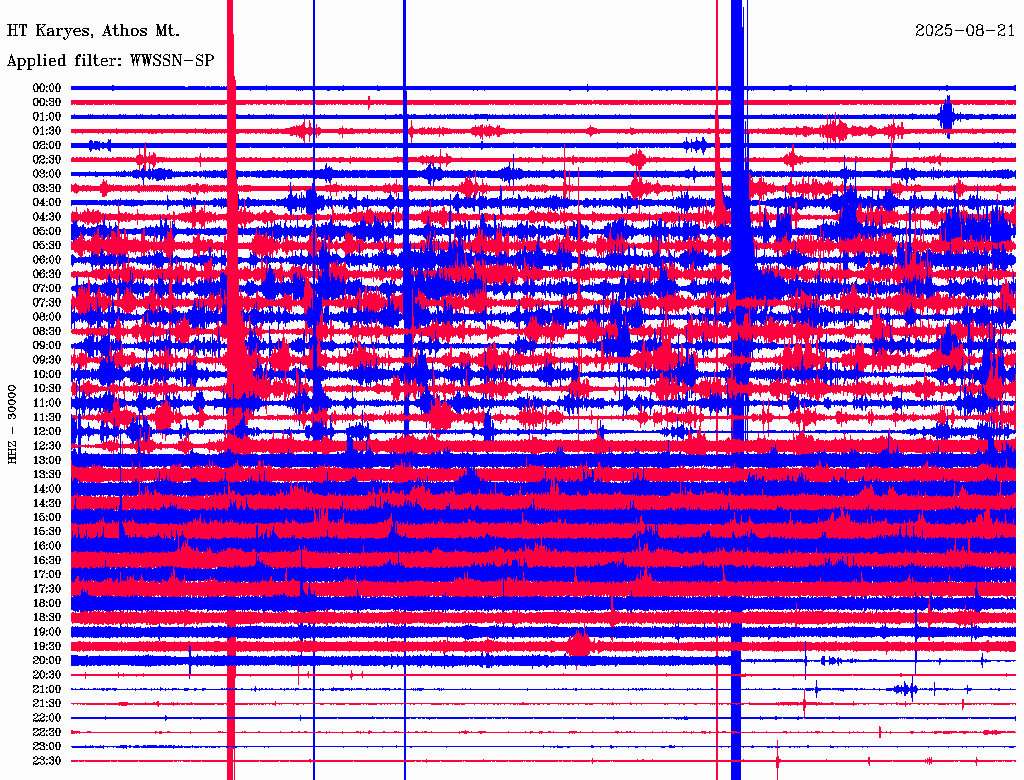Select the 17:00 time label
The width and height of the screenshot is (1024, 780).
pyautogui.click(x=47, y=575)
